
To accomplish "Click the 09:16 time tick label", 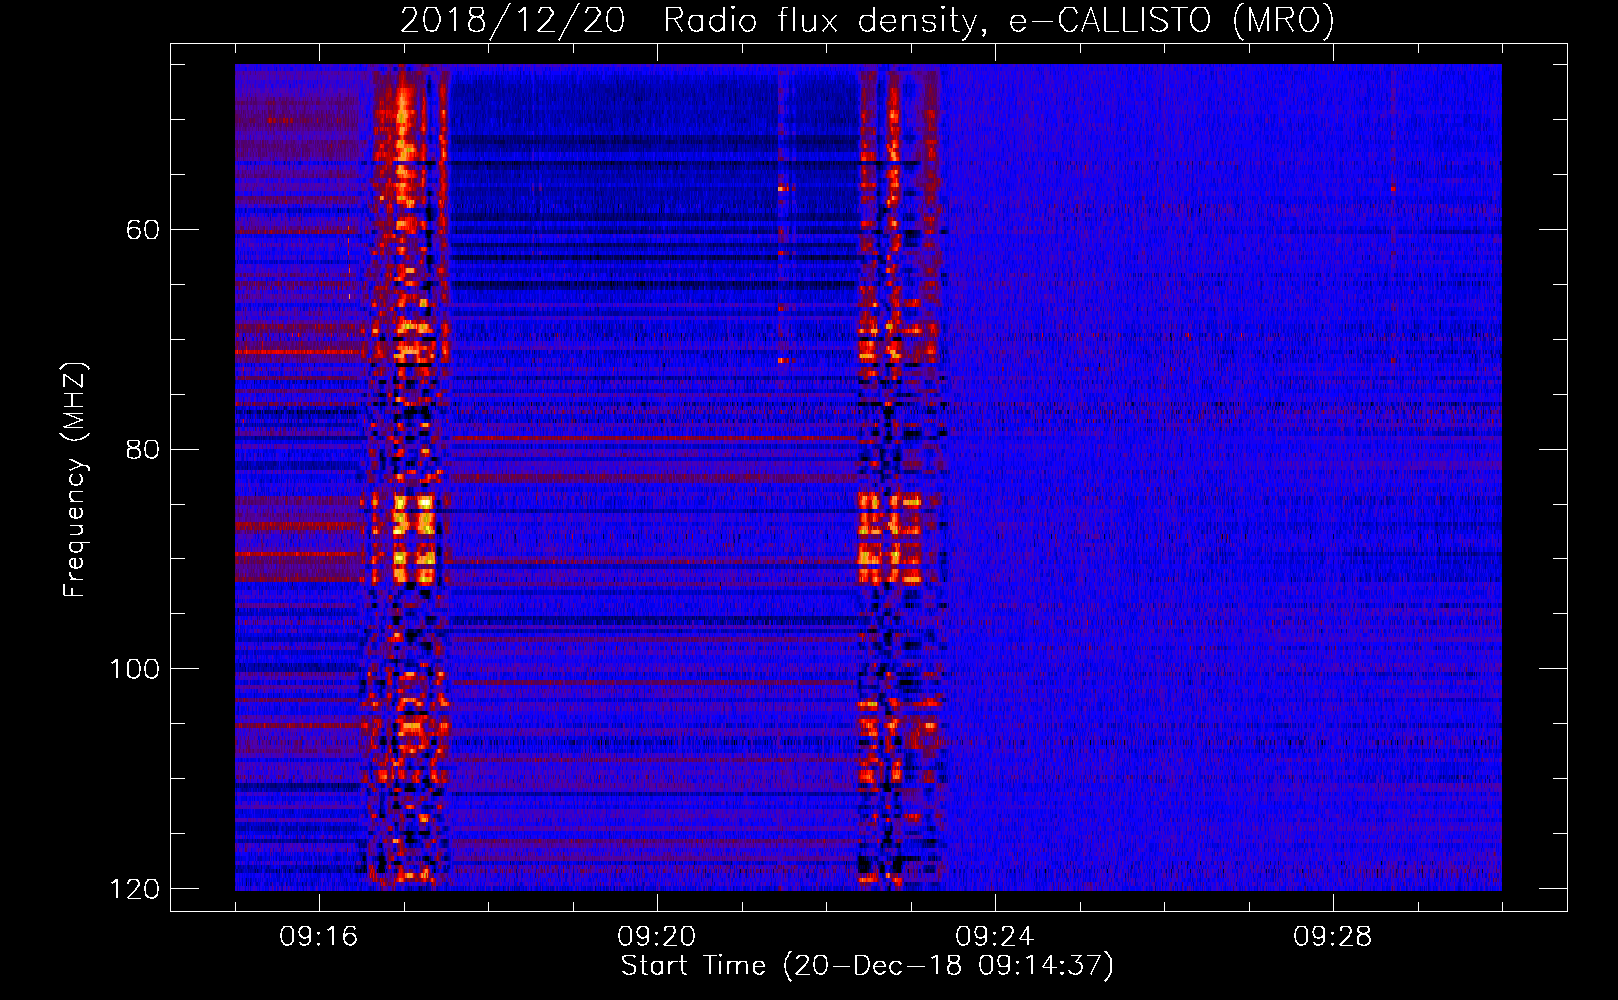I will point(319,937).
